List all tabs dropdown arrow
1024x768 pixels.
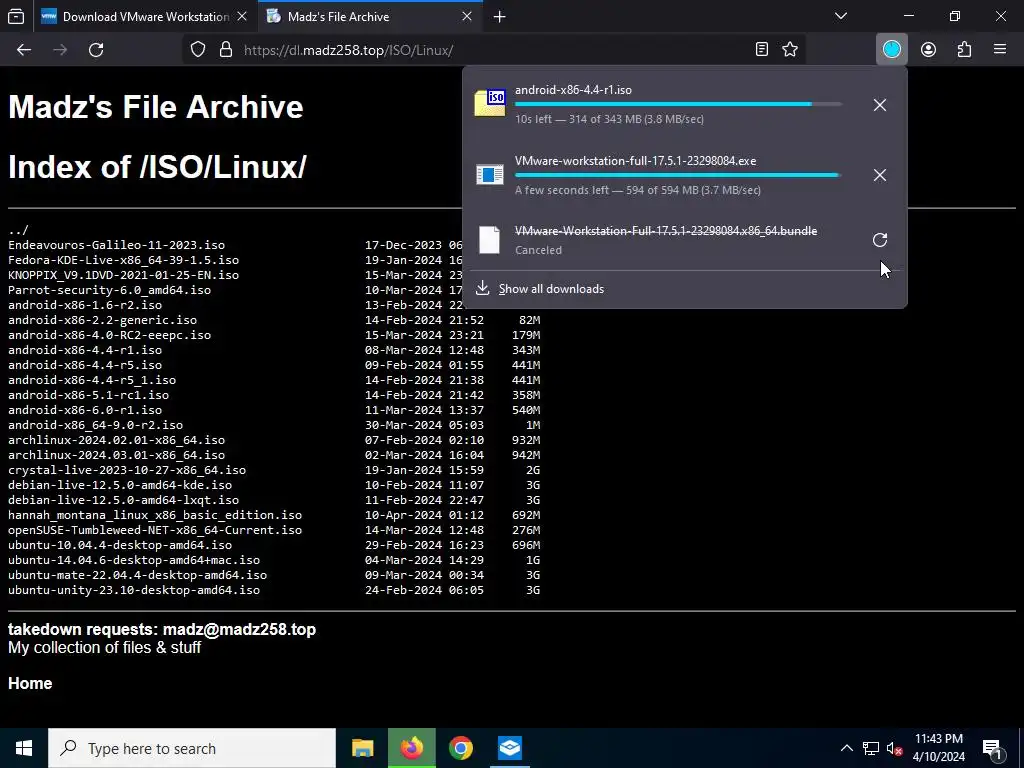tap(841, 16)
